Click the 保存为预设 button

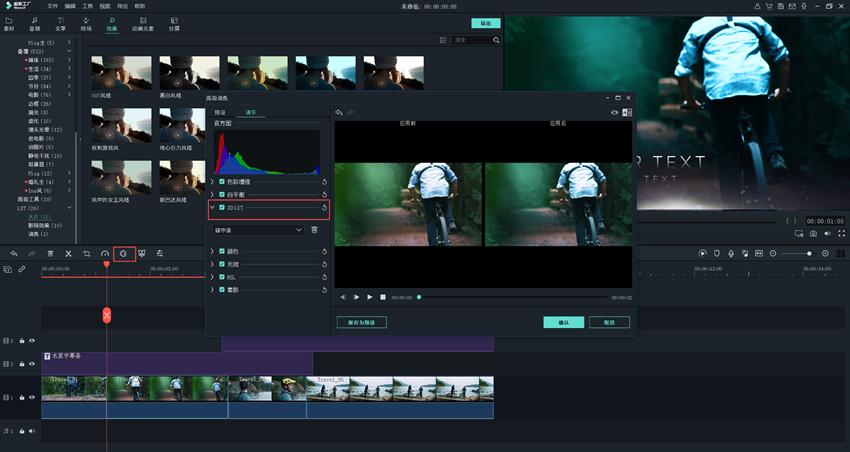tap(361, 323)
